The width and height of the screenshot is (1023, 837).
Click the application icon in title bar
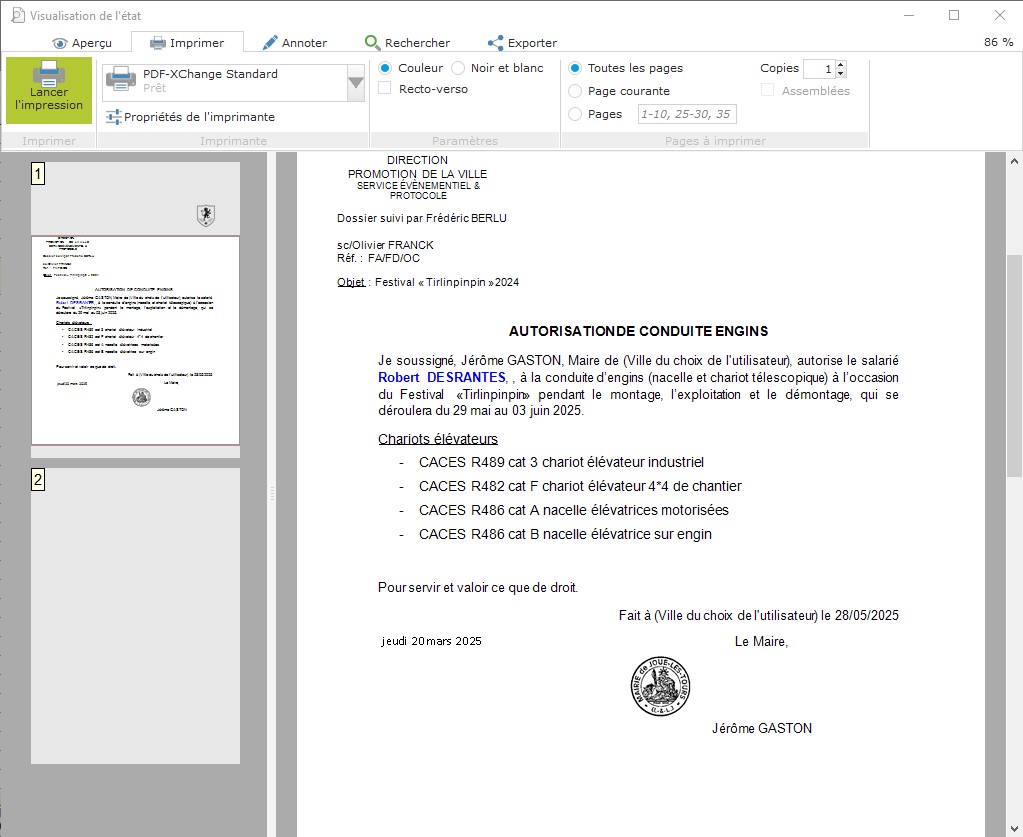pyautogui.click(x=17, y=15)
